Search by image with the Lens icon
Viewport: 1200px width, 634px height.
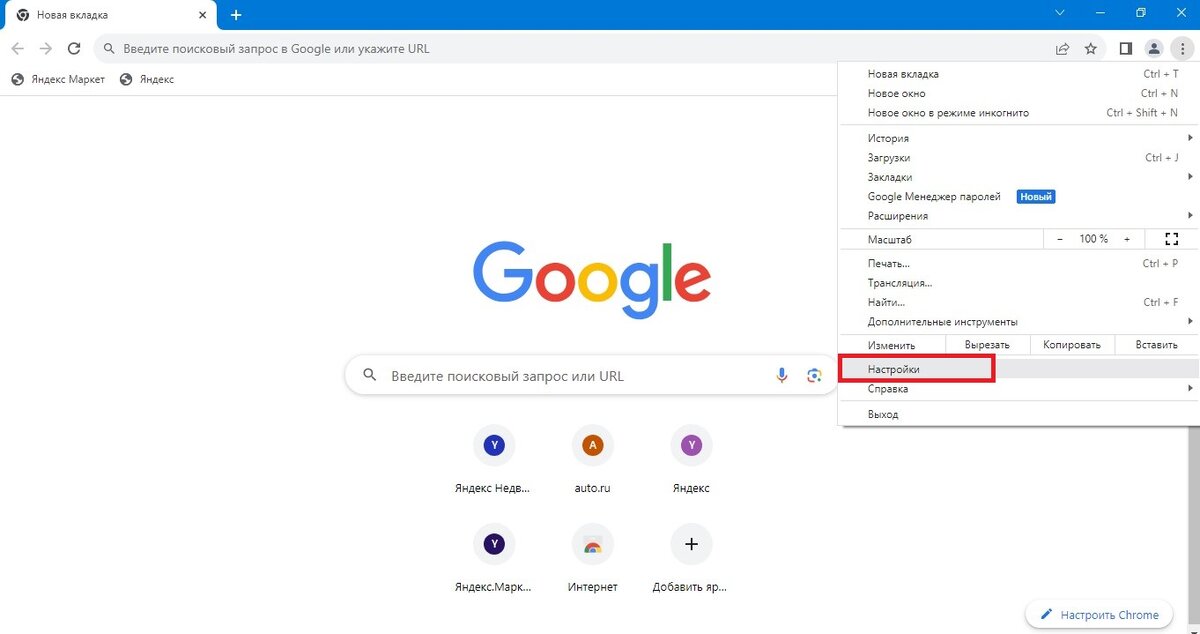click(x=814, y=375)
